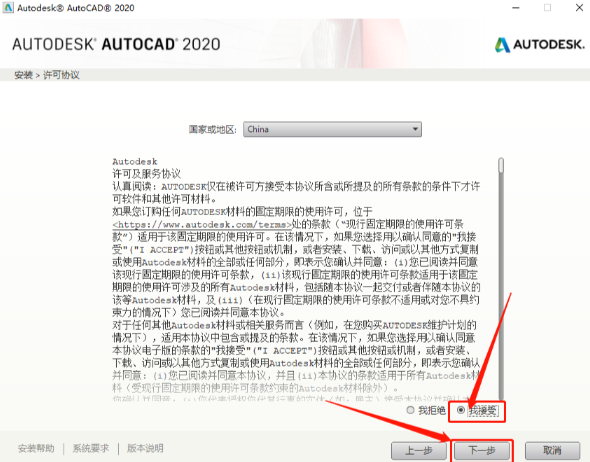590x462 pixels.
Task: Click the AUTODESK AUTOCAD 2020 banner title
Action: 116,44
